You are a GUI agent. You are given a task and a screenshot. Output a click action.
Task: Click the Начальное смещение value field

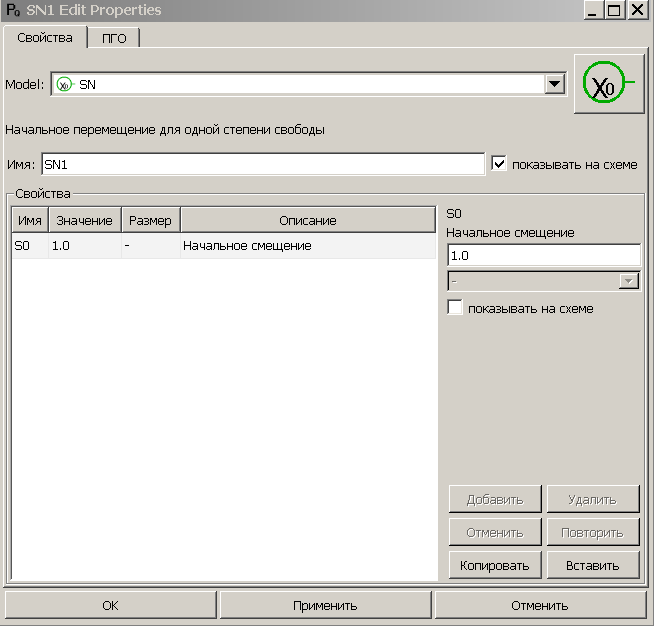click(543, 256)
